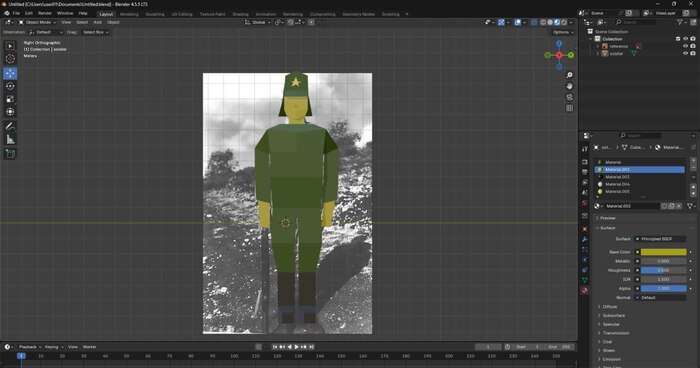
Task: Open the Tool properties tab
Action: point(585,149)
